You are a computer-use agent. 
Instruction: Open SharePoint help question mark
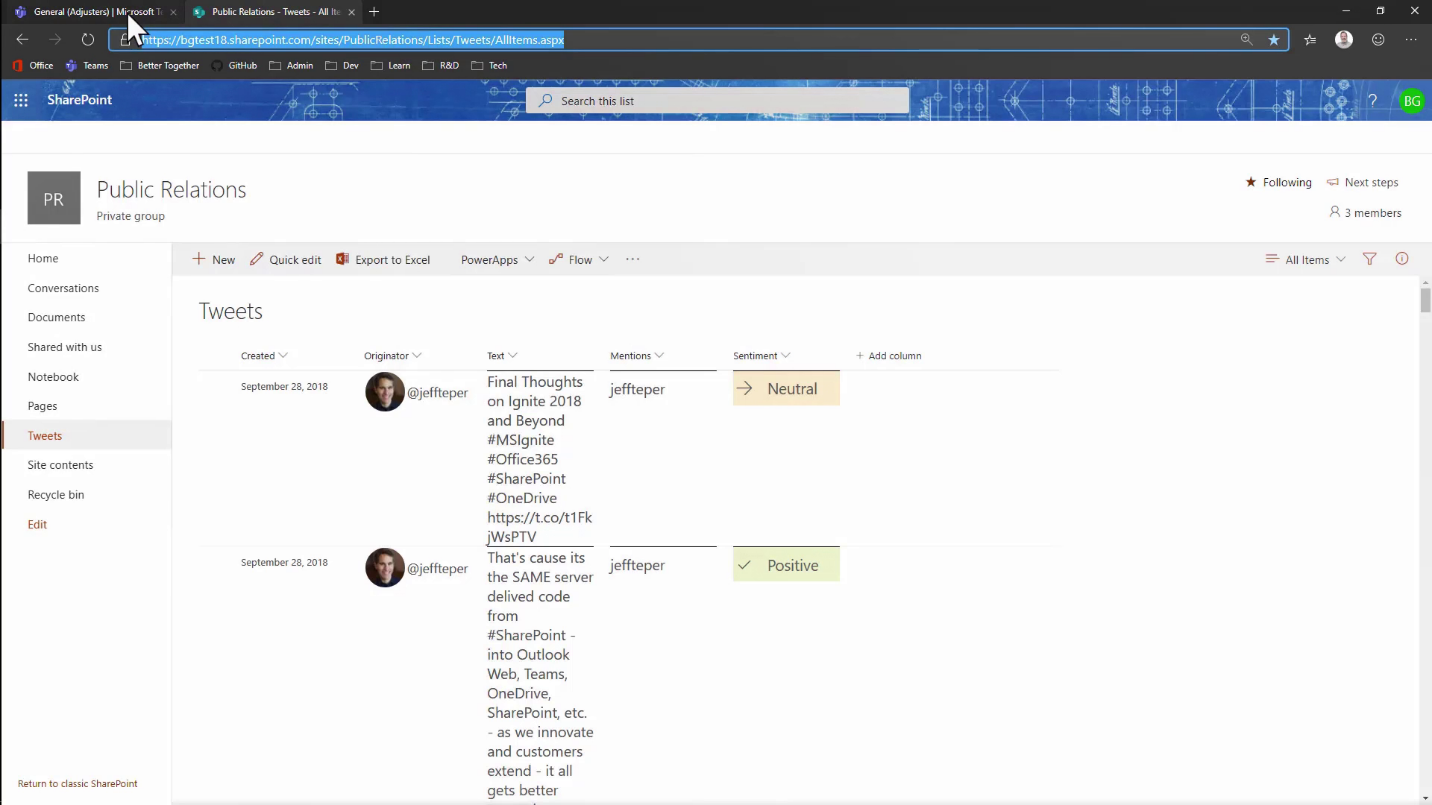click(1373, 101)
